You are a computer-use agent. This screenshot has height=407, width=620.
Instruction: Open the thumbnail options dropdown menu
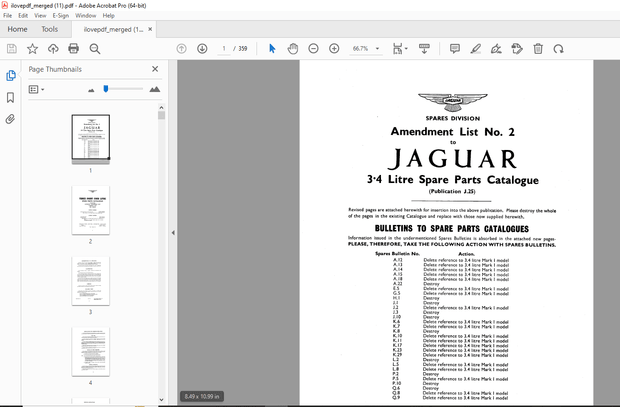36,89
